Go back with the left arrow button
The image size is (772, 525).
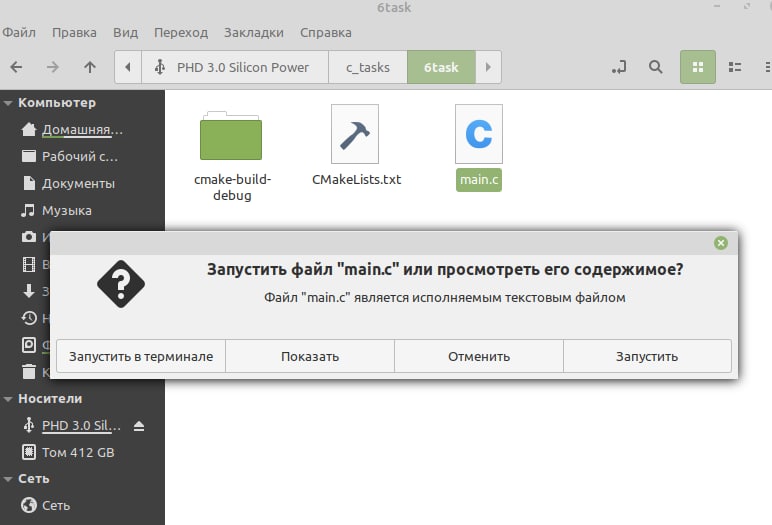(16, 67)
